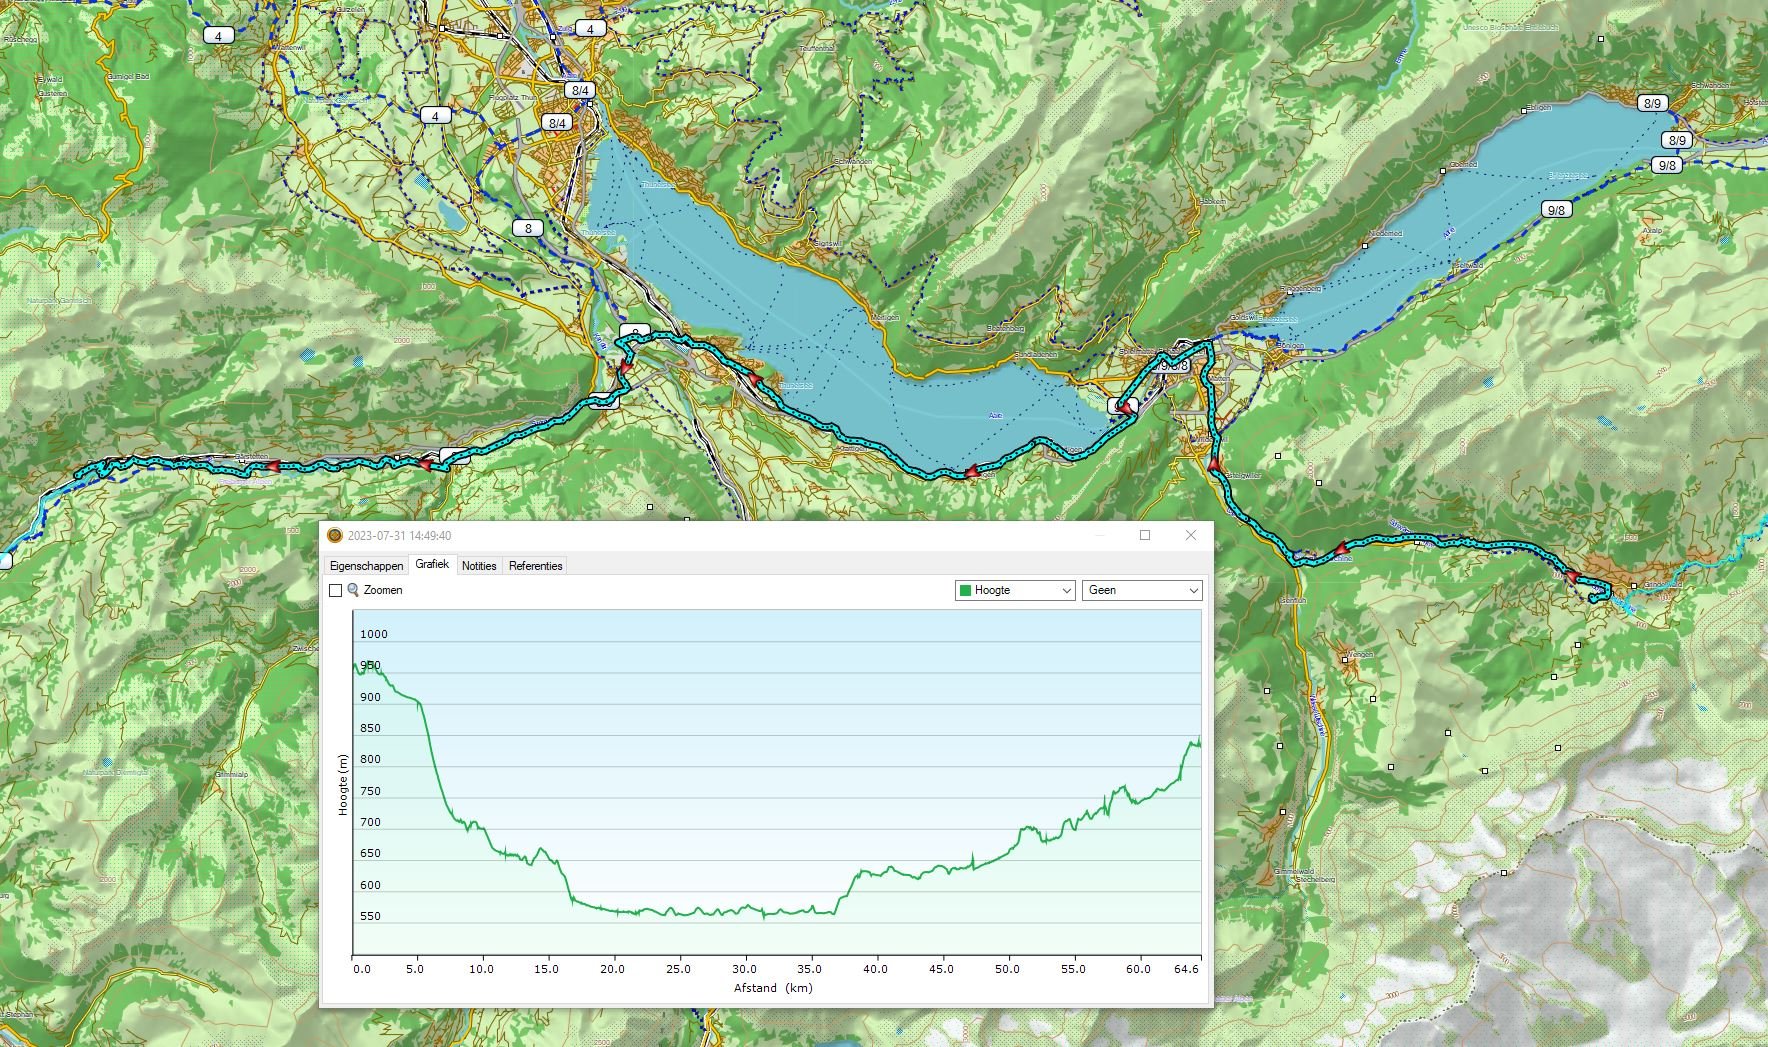Click red direction arrow at Lake Thun's southernmost shore
The height and width of the screenshot is (1047, 1768).
969,472
